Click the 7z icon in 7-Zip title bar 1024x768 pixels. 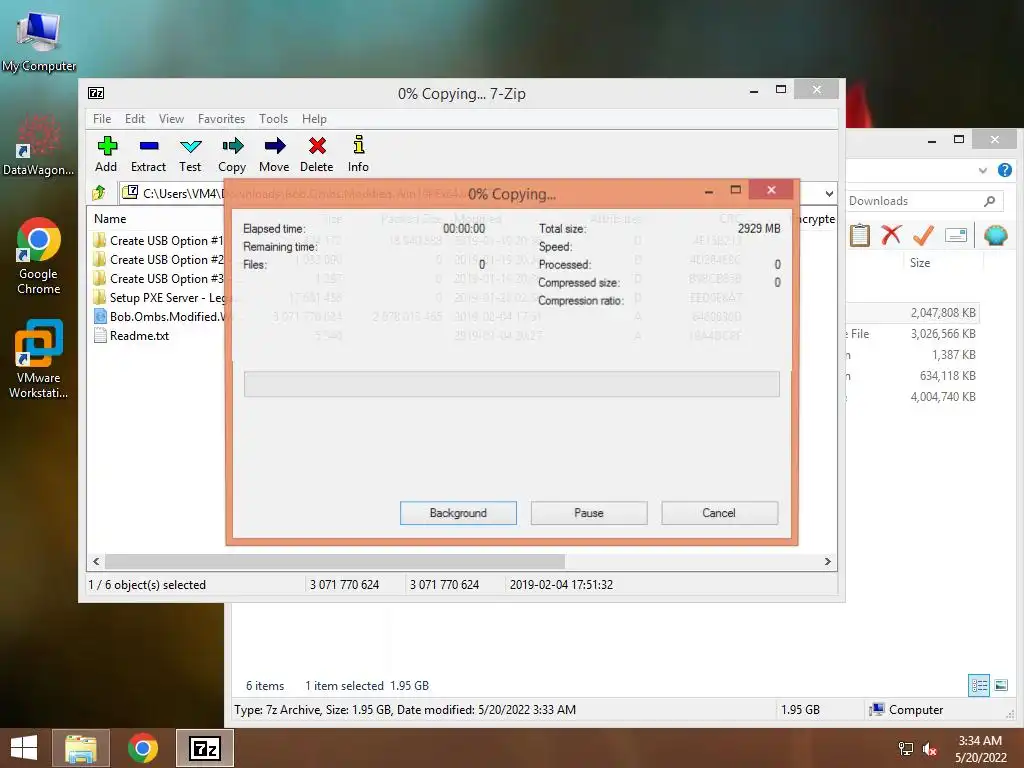pyautogui.click(x=96, y=93)
